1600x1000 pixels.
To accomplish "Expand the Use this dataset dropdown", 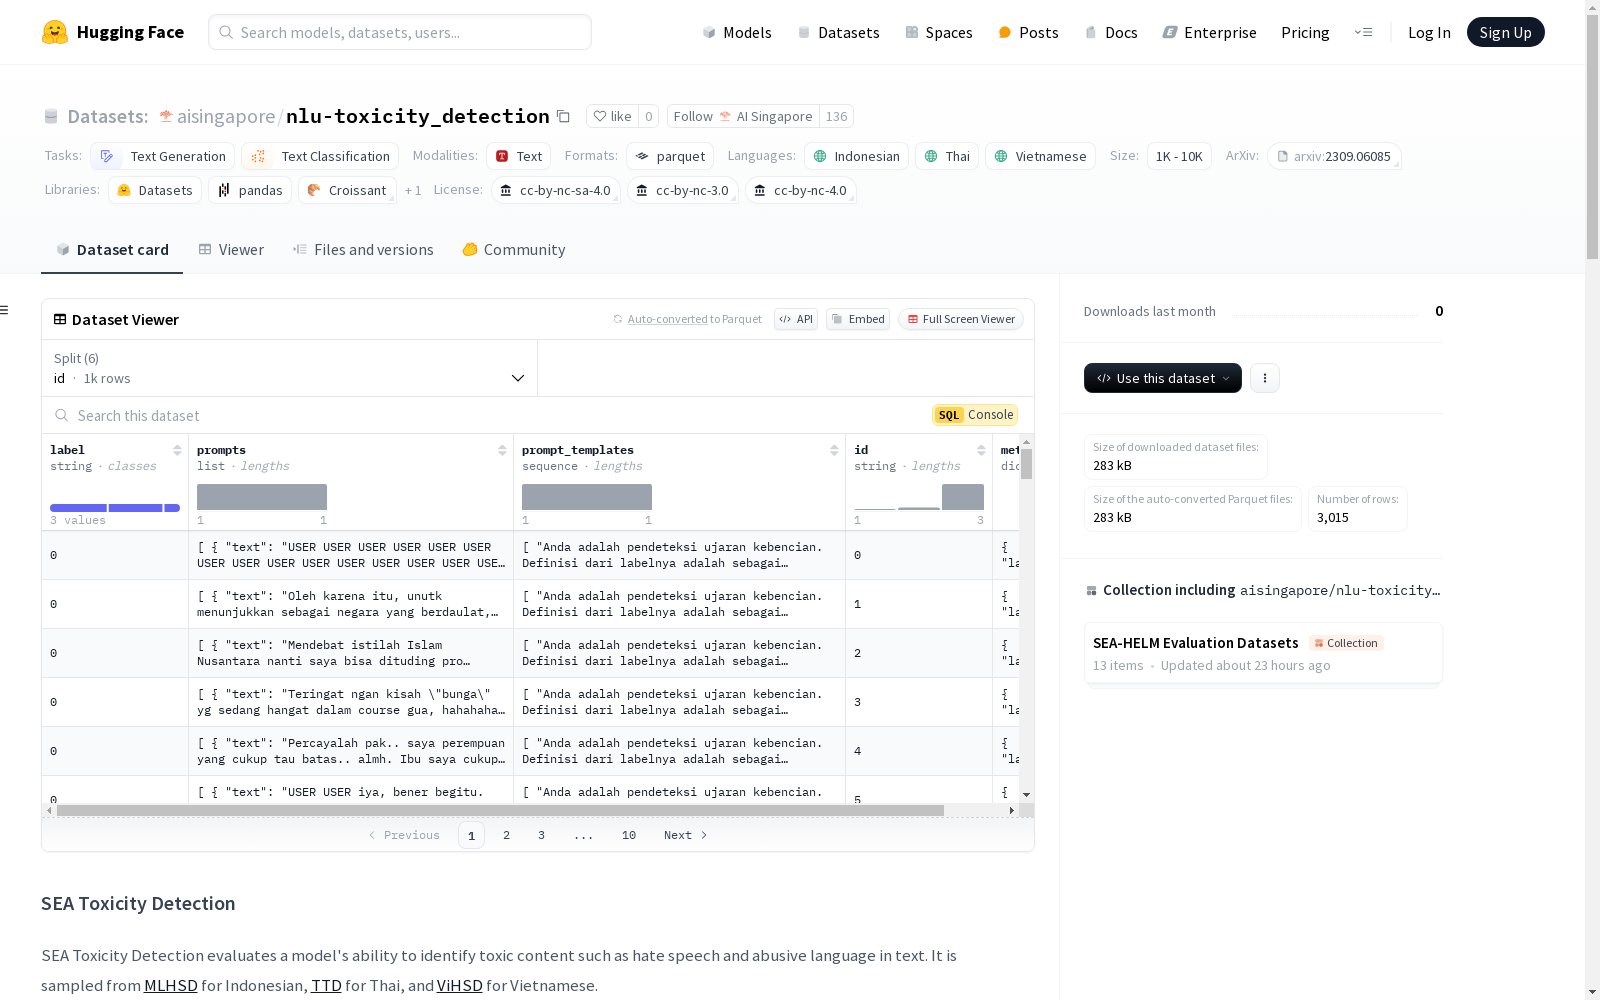I will point(1163,378).
